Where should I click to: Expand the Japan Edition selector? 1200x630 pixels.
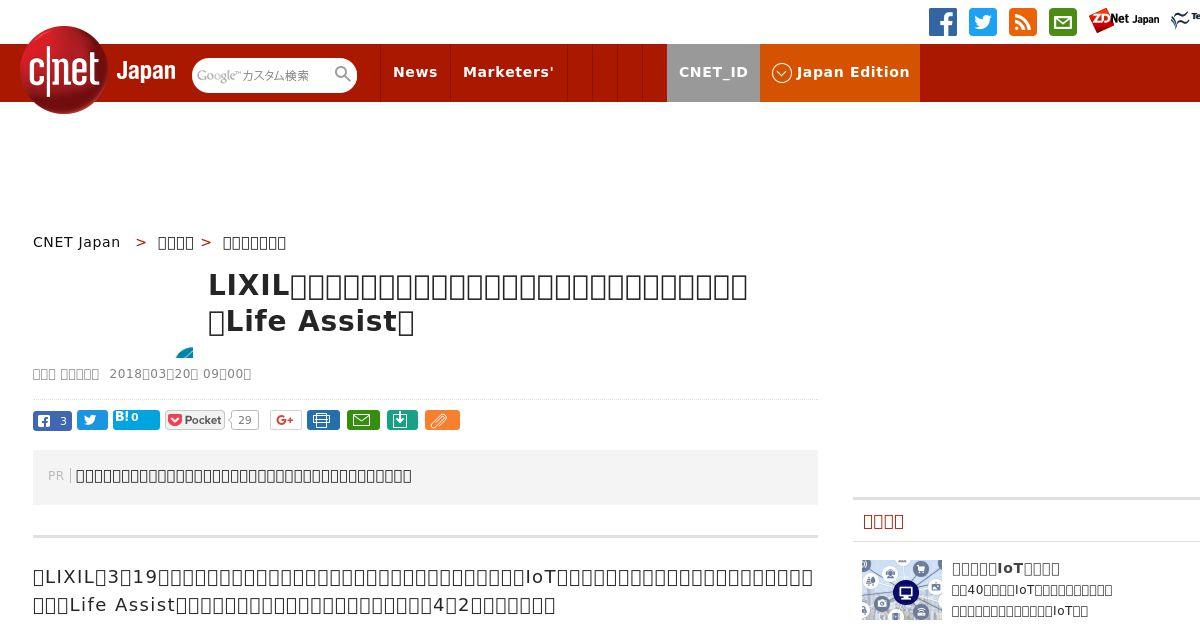click(x=840, y=72)
